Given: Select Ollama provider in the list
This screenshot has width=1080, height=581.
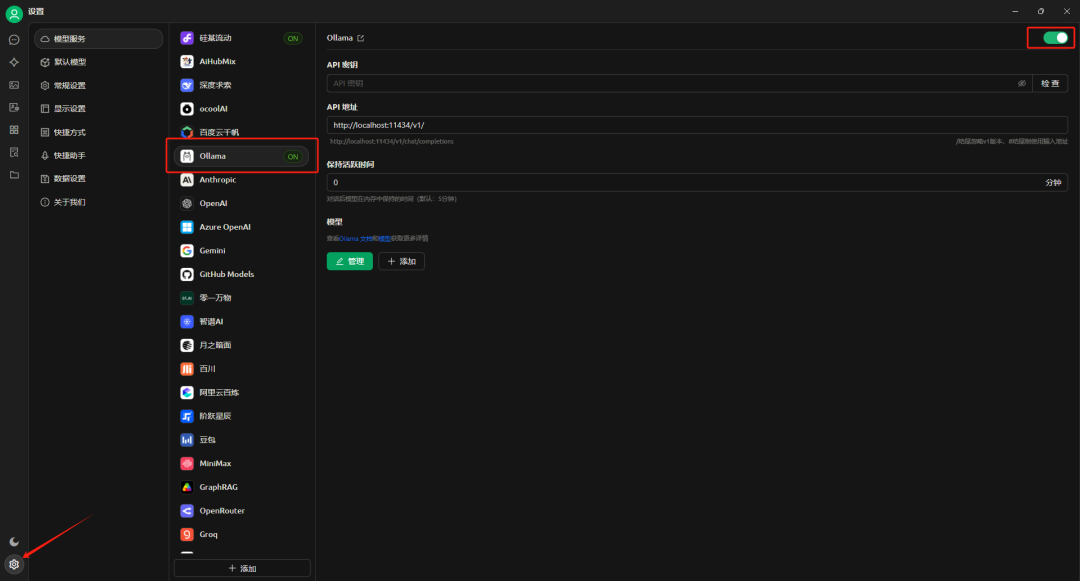Looking at the screenshot, I should (x=241, y=156).
